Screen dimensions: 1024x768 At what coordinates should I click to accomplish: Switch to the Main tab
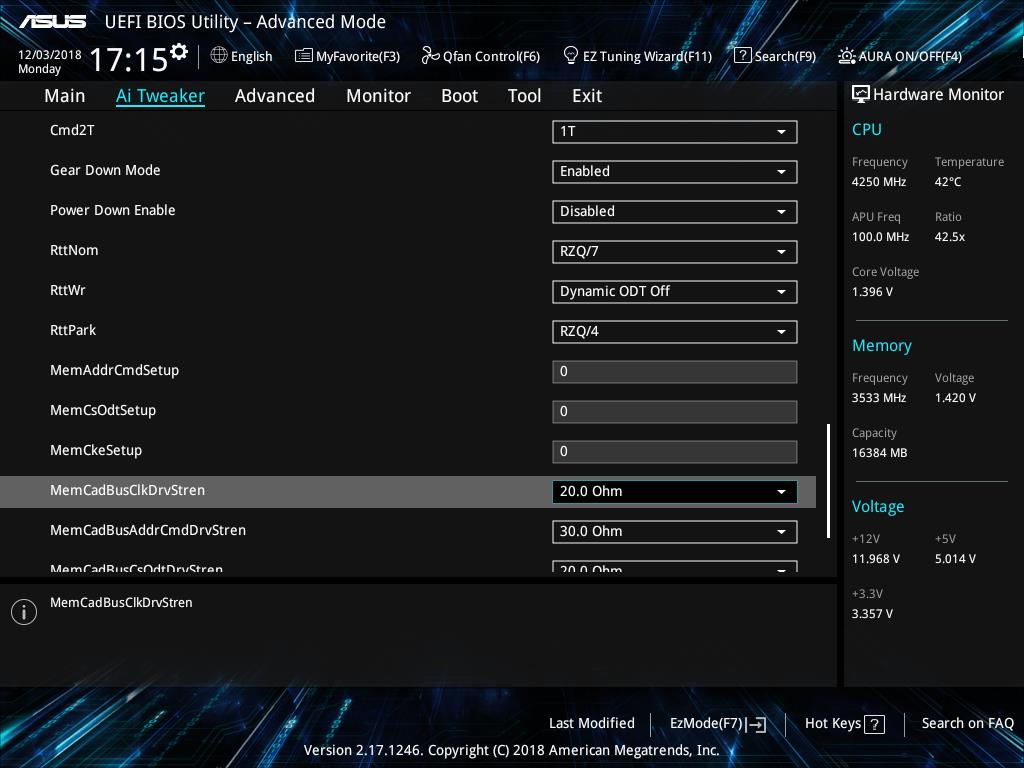click(65, 96)
